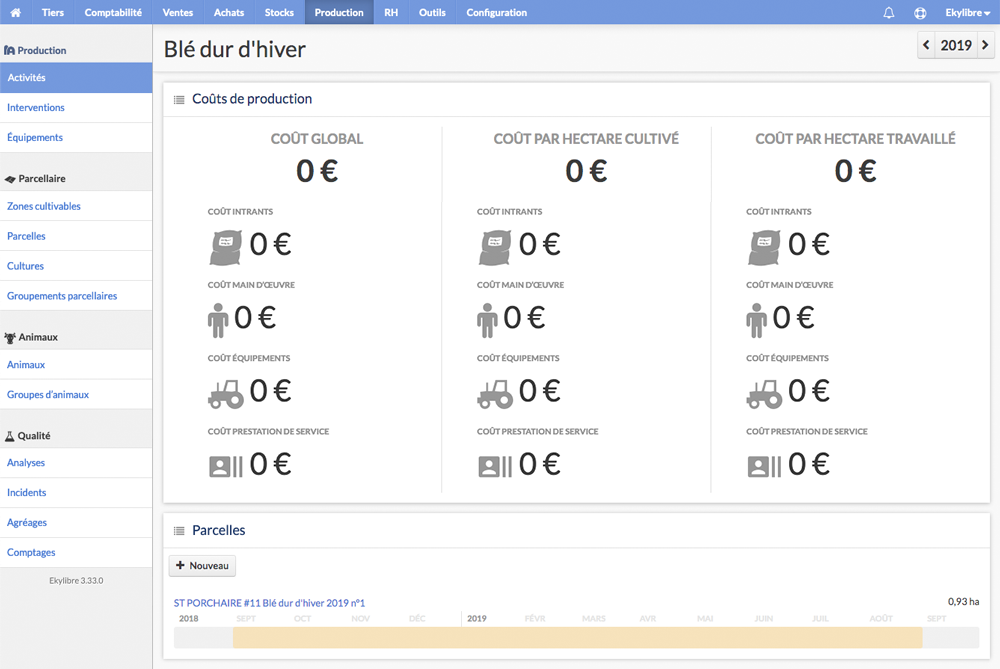
Task: Click the labor person icon under Coût global
Action: point(217,320)
